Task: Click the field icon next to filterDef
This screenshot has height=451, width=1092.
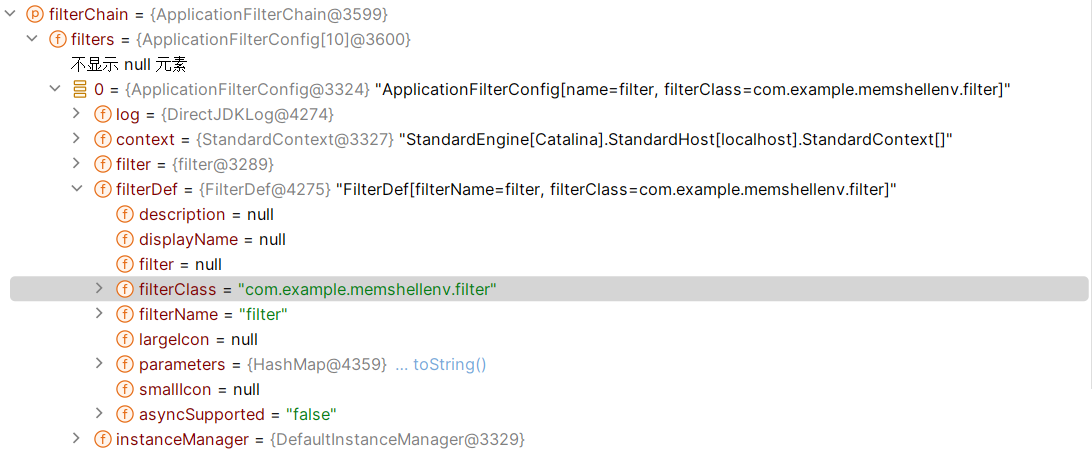Action: 102,189
